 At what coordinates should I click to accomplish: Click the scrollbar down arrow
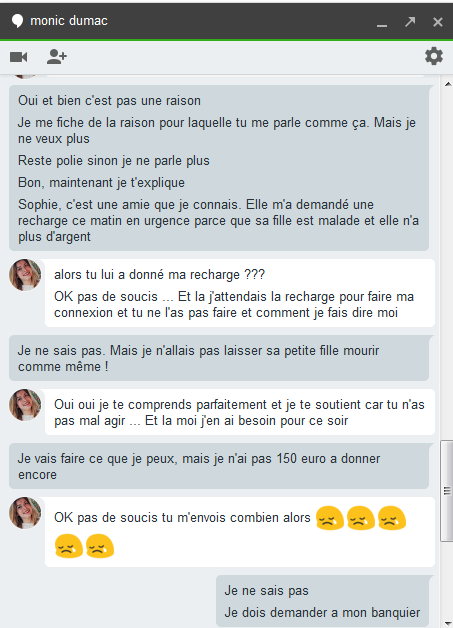point(448,624)
